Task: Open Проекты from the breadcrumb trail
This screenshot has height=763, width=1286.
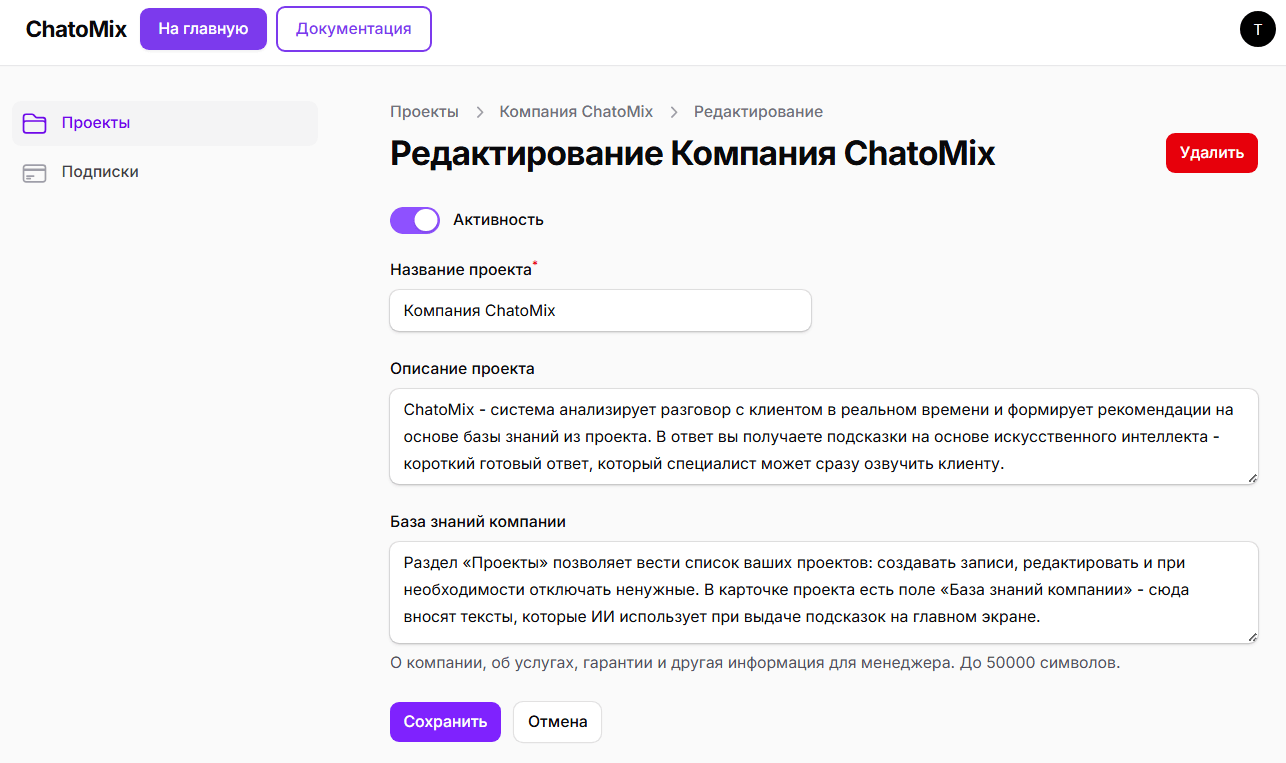Action: (x=424, y=111)
